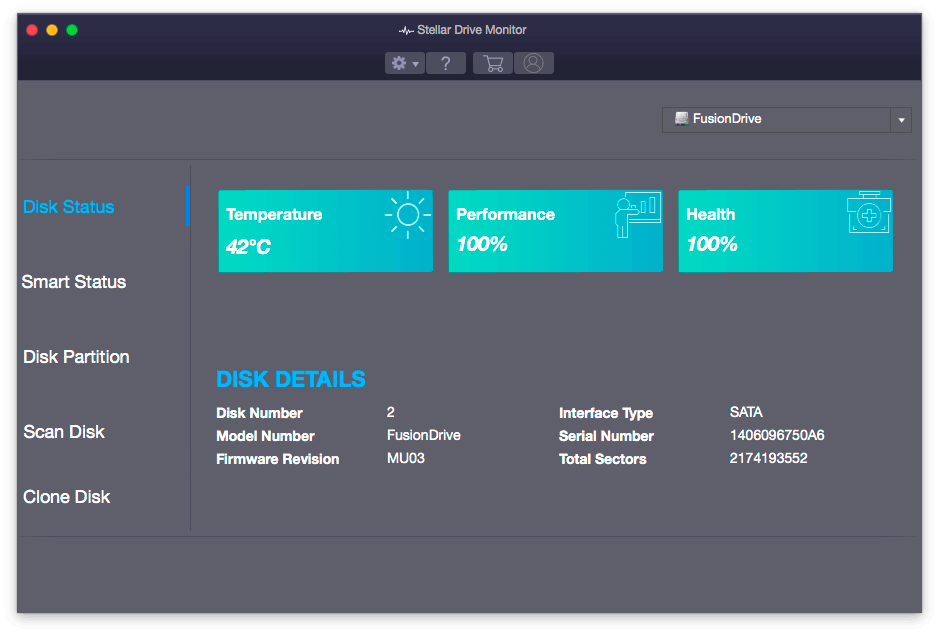This screenshot has width=939, height=634.
Task: Open the settings gear menu
Action: [404, 63]
